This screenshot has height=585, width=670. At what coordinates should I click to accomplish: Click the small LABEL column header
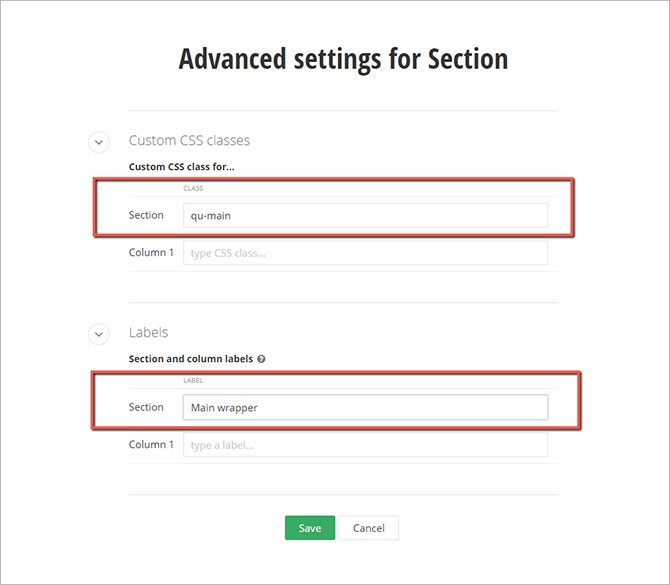[x=194, y=380]
